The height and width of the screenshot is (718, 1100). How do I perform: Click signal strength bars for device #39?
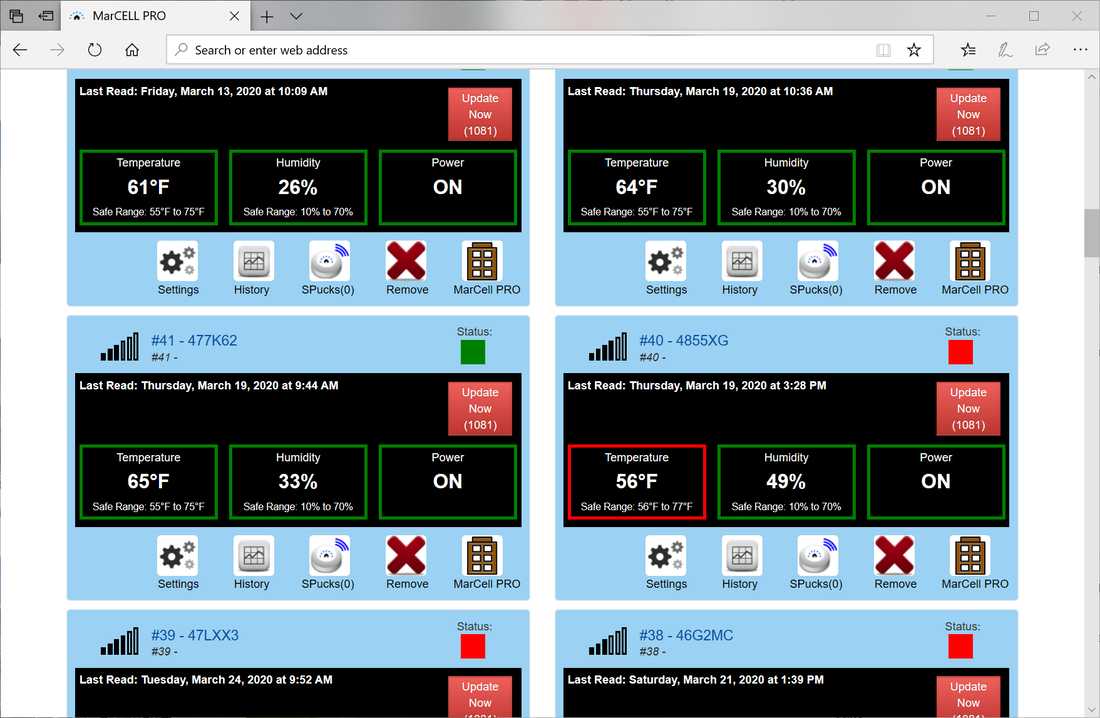[x=119, y=641]
